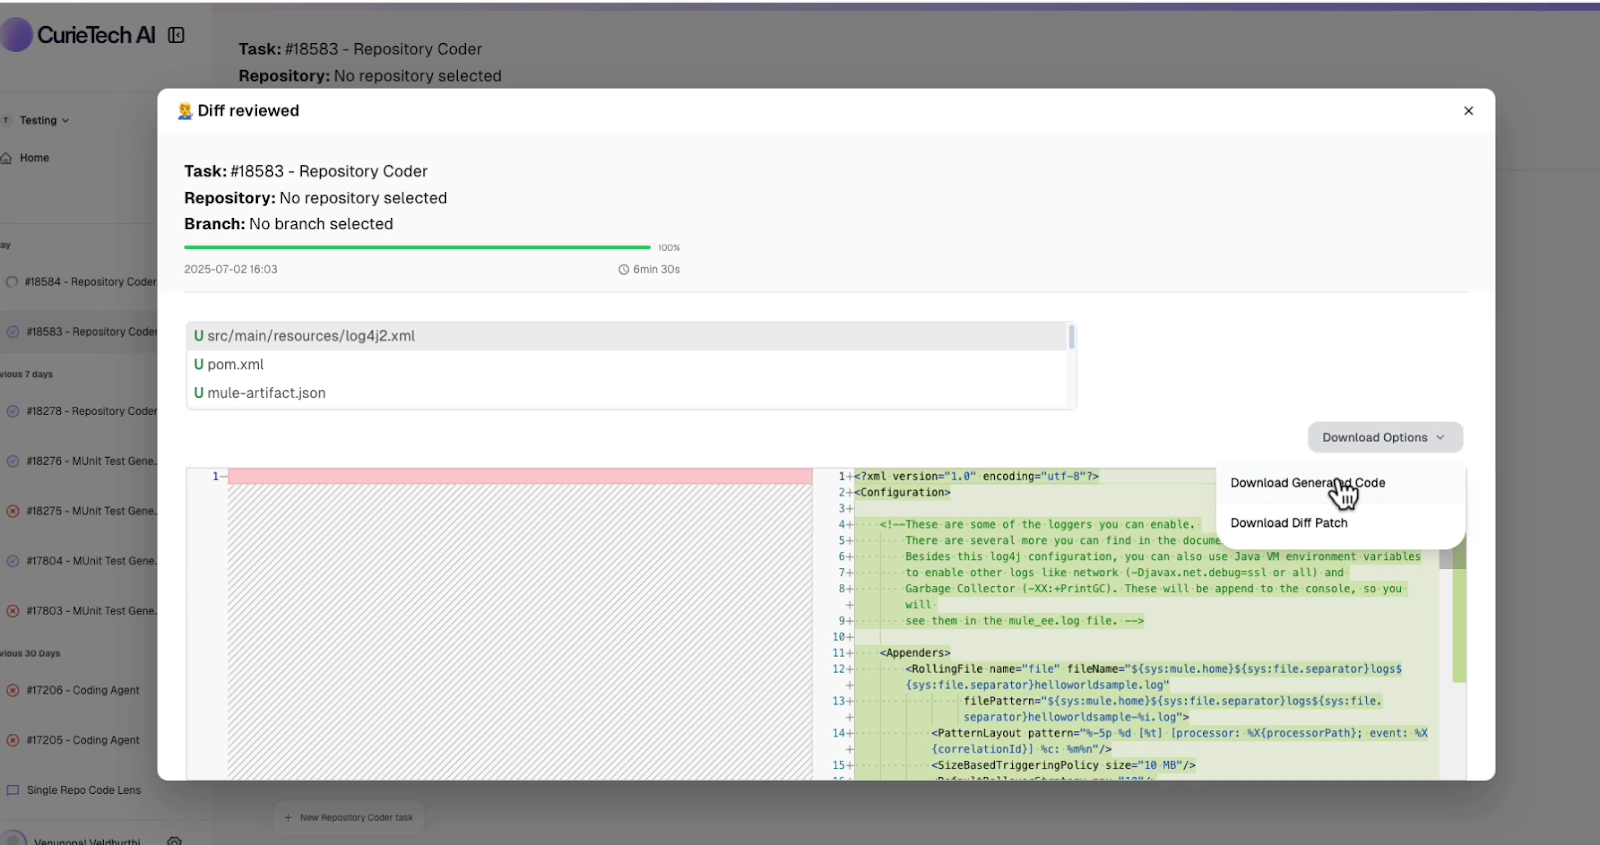Open task #18584 - Repository Coder

pos(91,282)
